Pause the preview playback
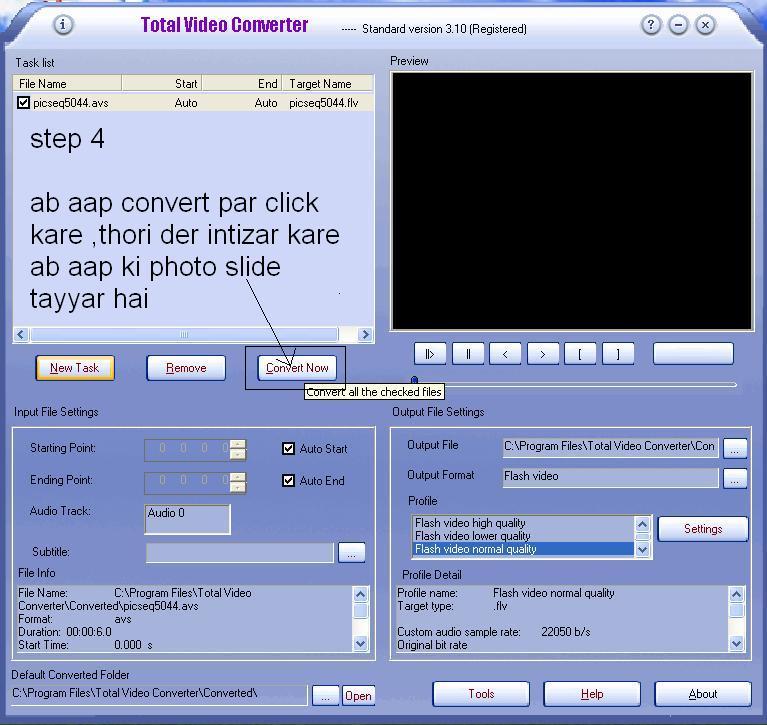The image size is (767, 725). tap(468, 354)
